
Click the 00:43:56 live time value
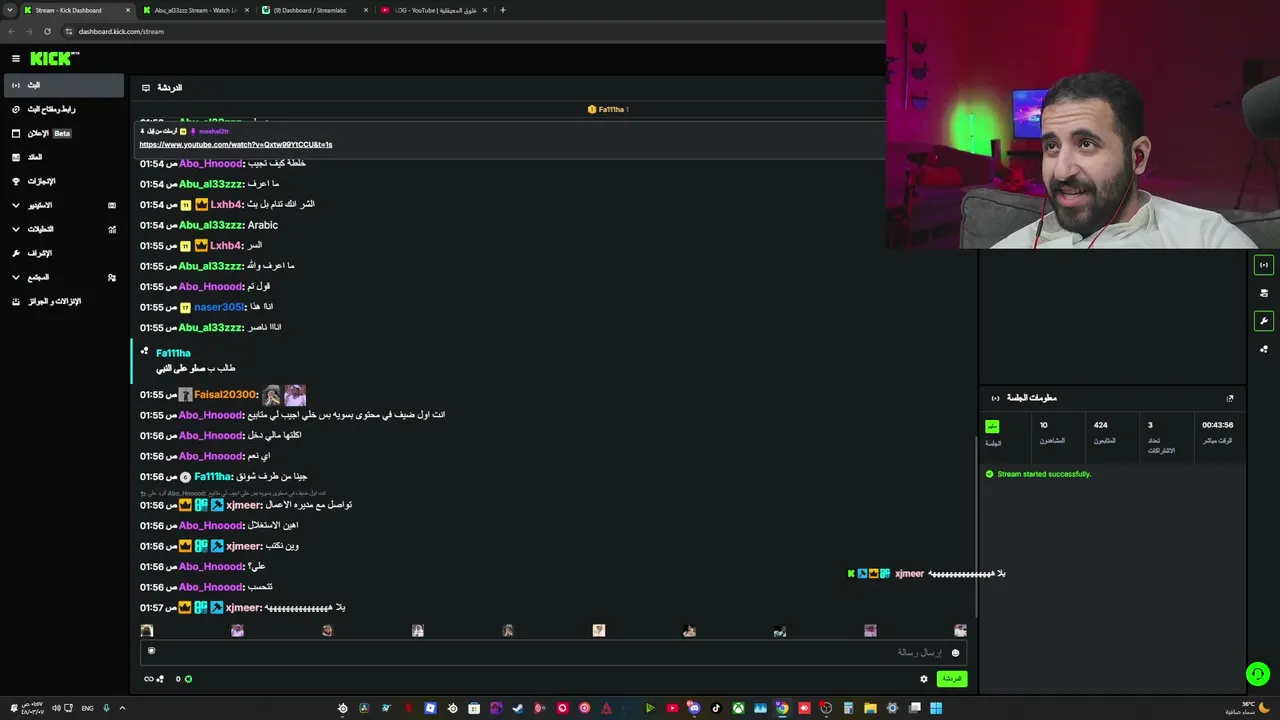tap(1217, 425)
